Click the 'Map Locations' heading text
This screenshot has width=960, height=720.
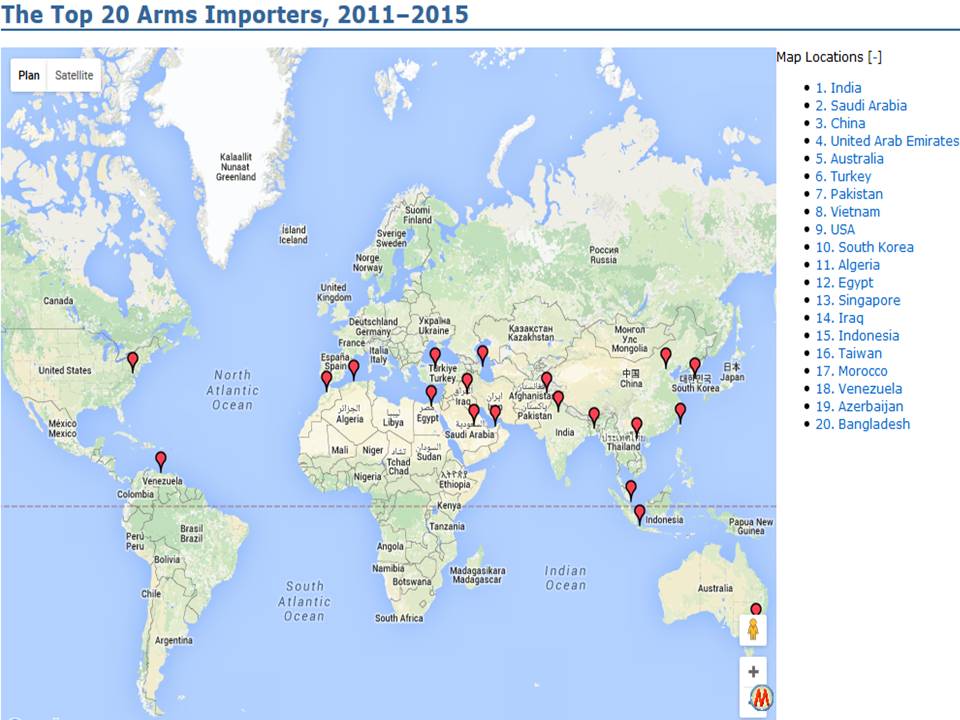[820, 57]
